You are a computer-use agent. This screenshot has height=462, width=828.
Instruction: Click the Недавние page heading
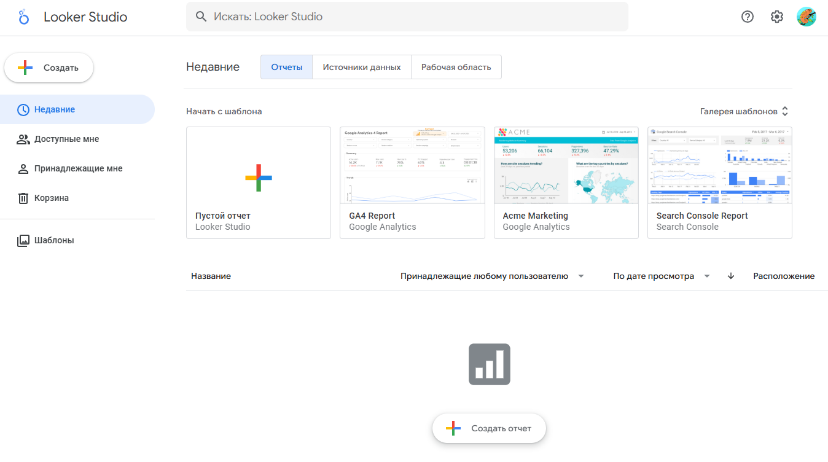click(213, 67)
